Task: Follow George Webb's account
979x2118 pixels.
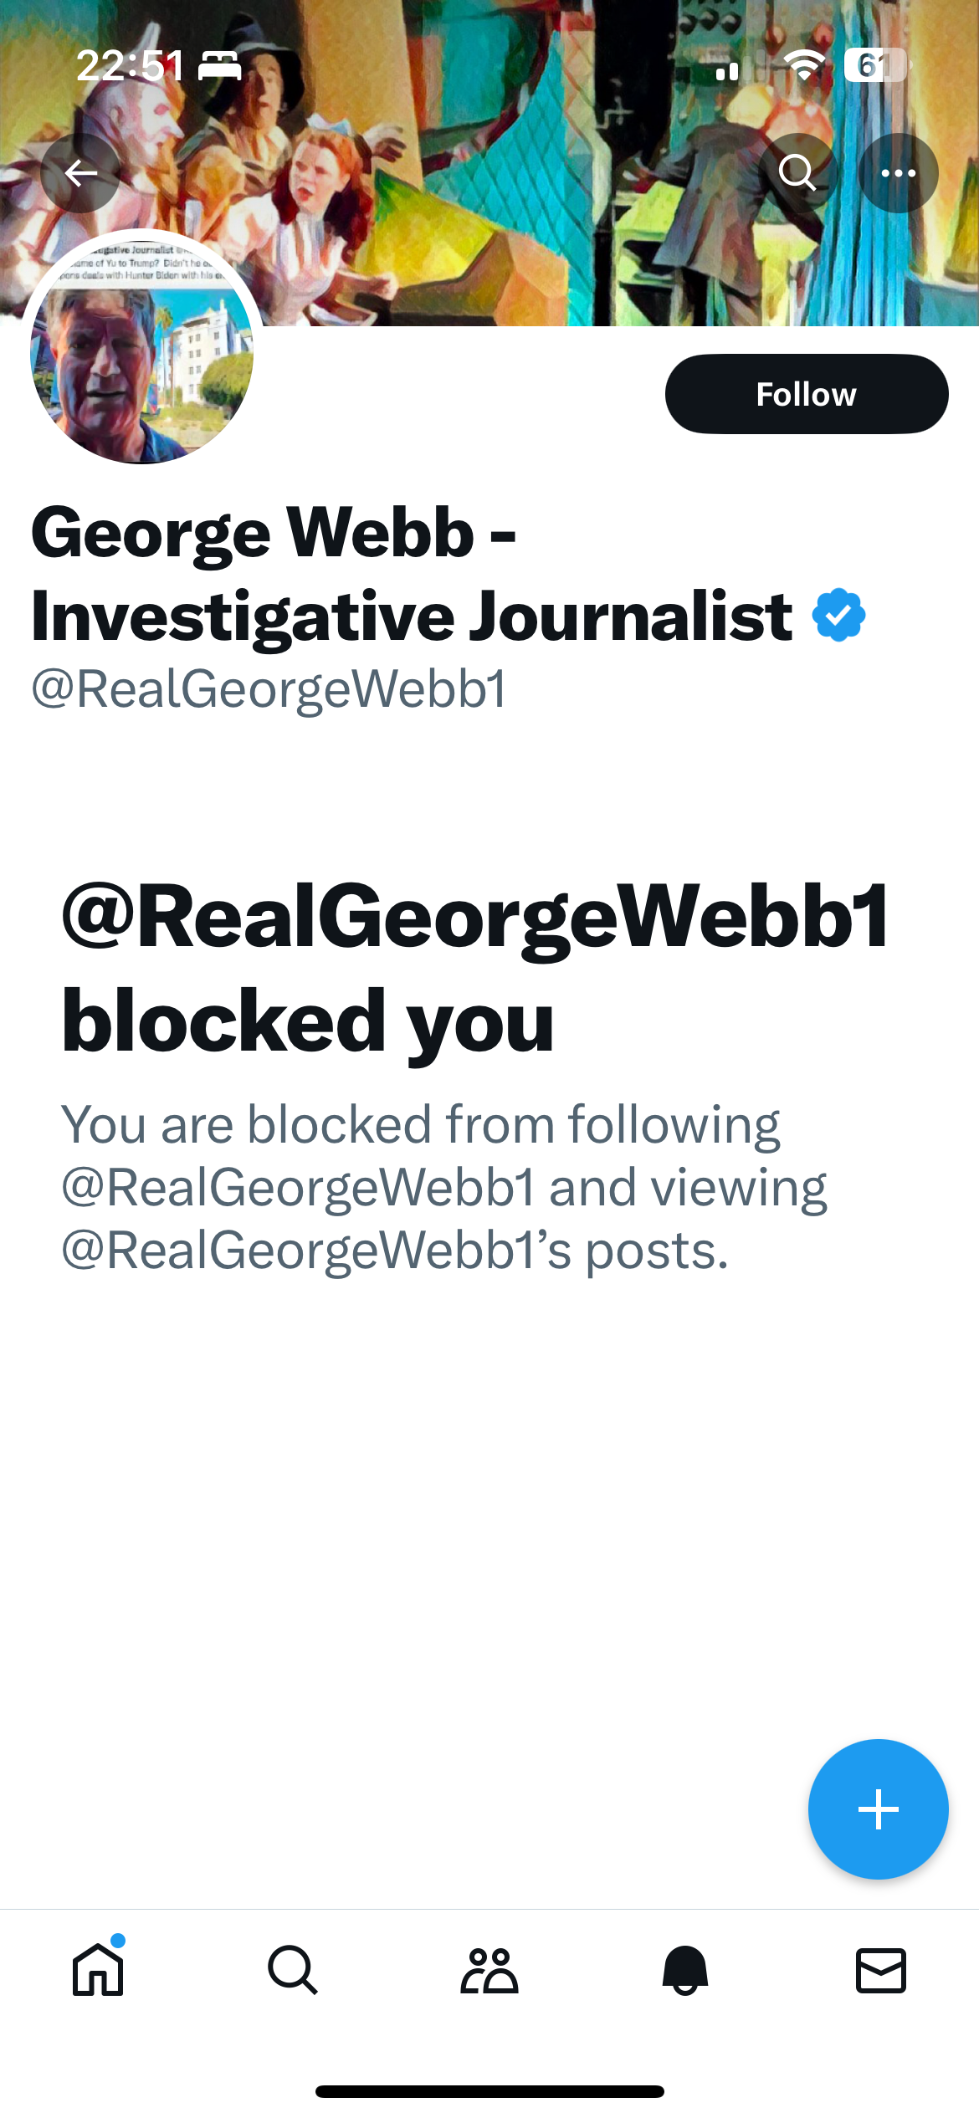Action: click(806, 394)
